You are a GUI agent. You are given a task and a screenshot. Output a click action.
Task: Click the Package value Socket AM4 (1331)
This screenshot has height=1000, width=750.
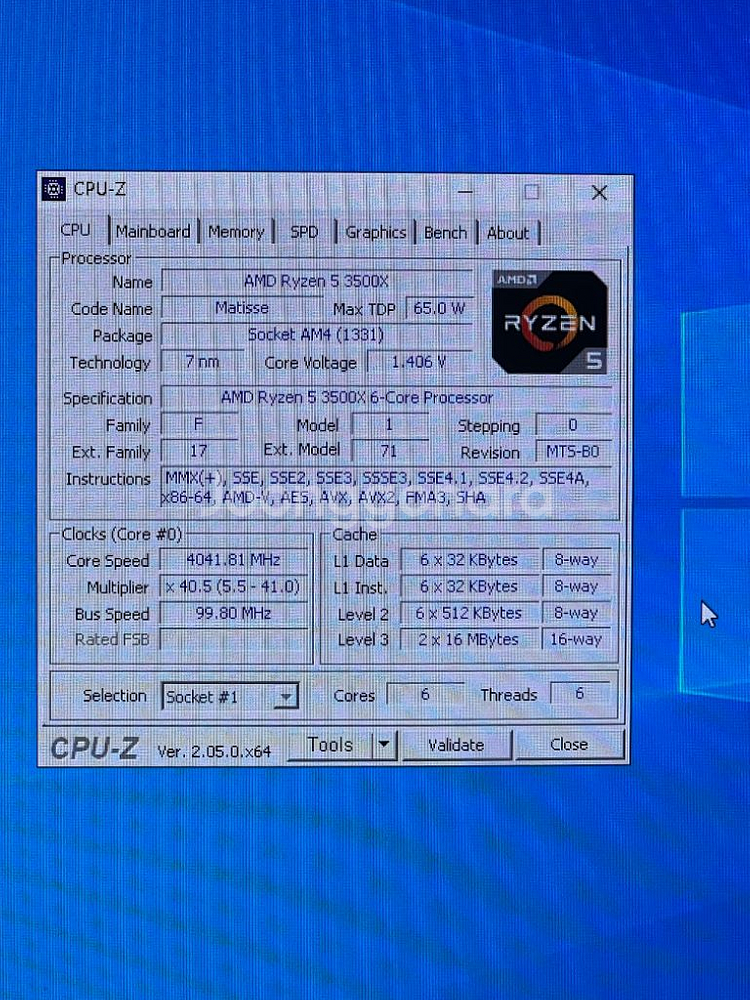pos(317,335)
